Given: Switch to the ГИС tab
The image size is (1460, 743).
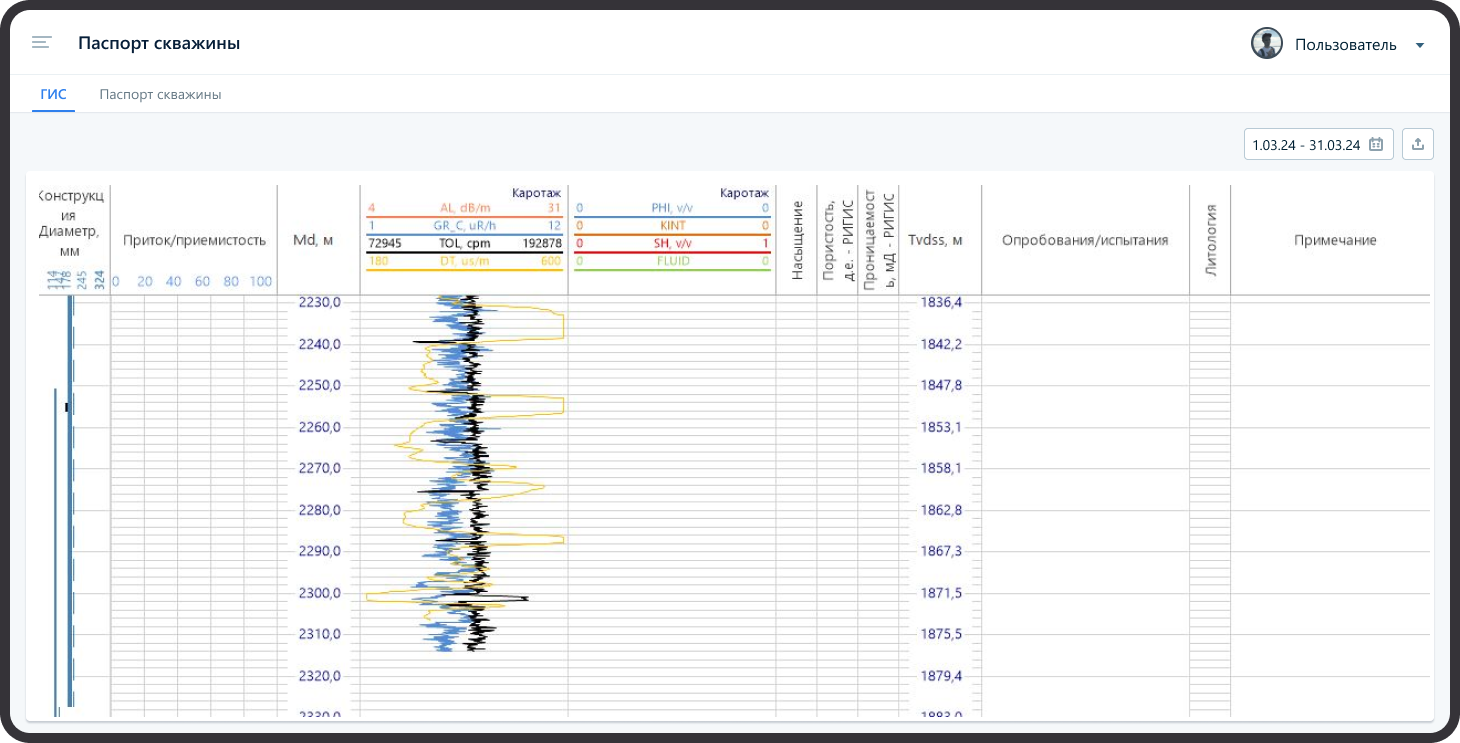Looking at the screenshot, I should [x=53, y=95].
